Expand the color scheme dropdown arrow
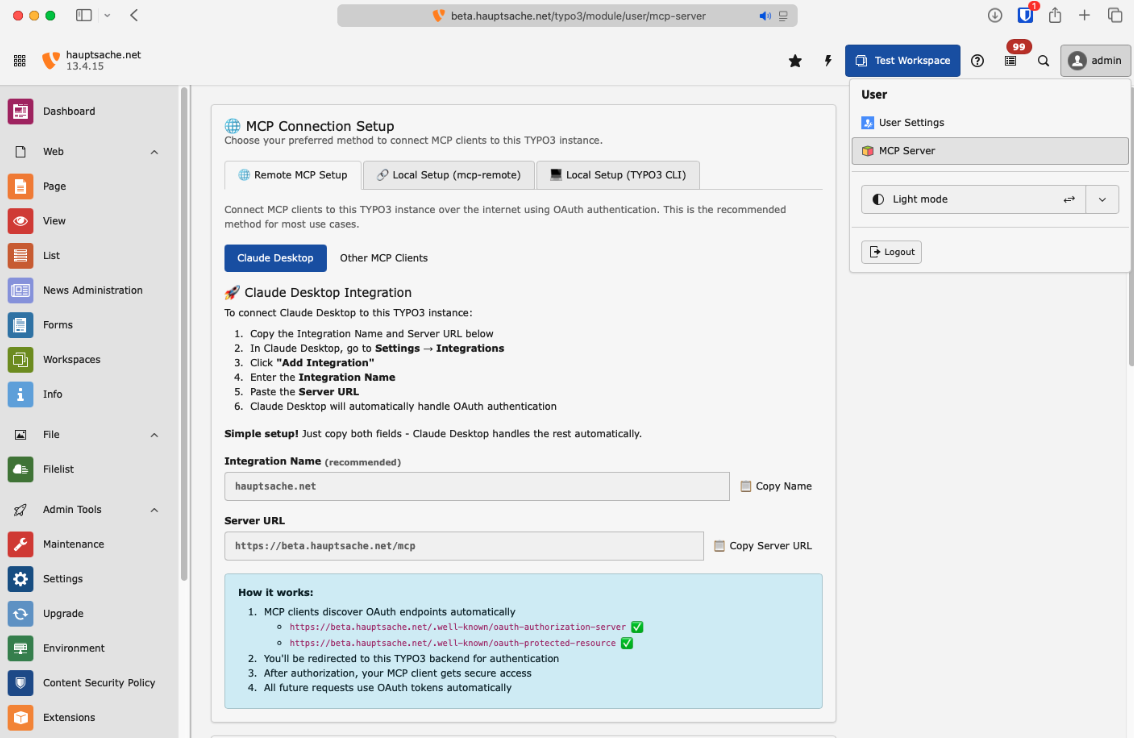This screenshot has width=1134, height=738. tap(1102, 199)
